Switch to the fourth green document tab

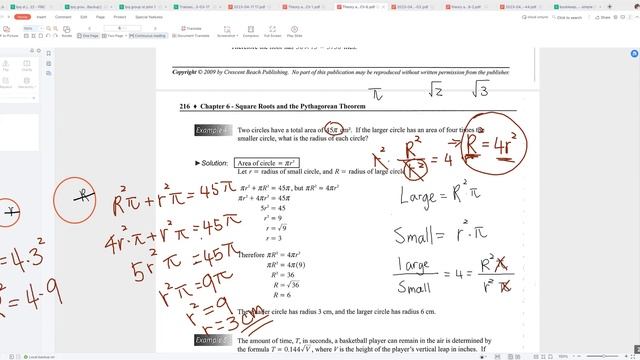click(x=195, y=7)
